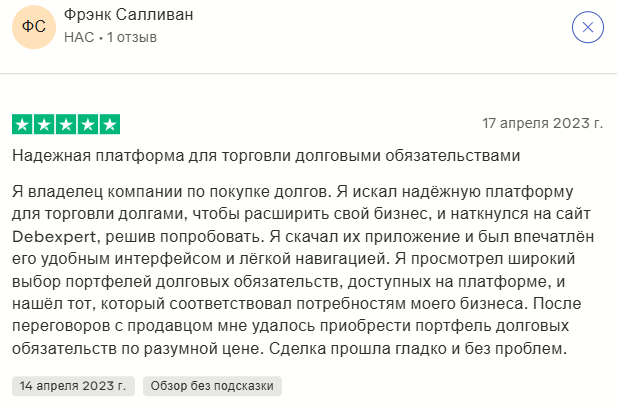This screenshot has width=617, height=407.
Task: Click the "1 отзыв" review count
Action: 132,38
